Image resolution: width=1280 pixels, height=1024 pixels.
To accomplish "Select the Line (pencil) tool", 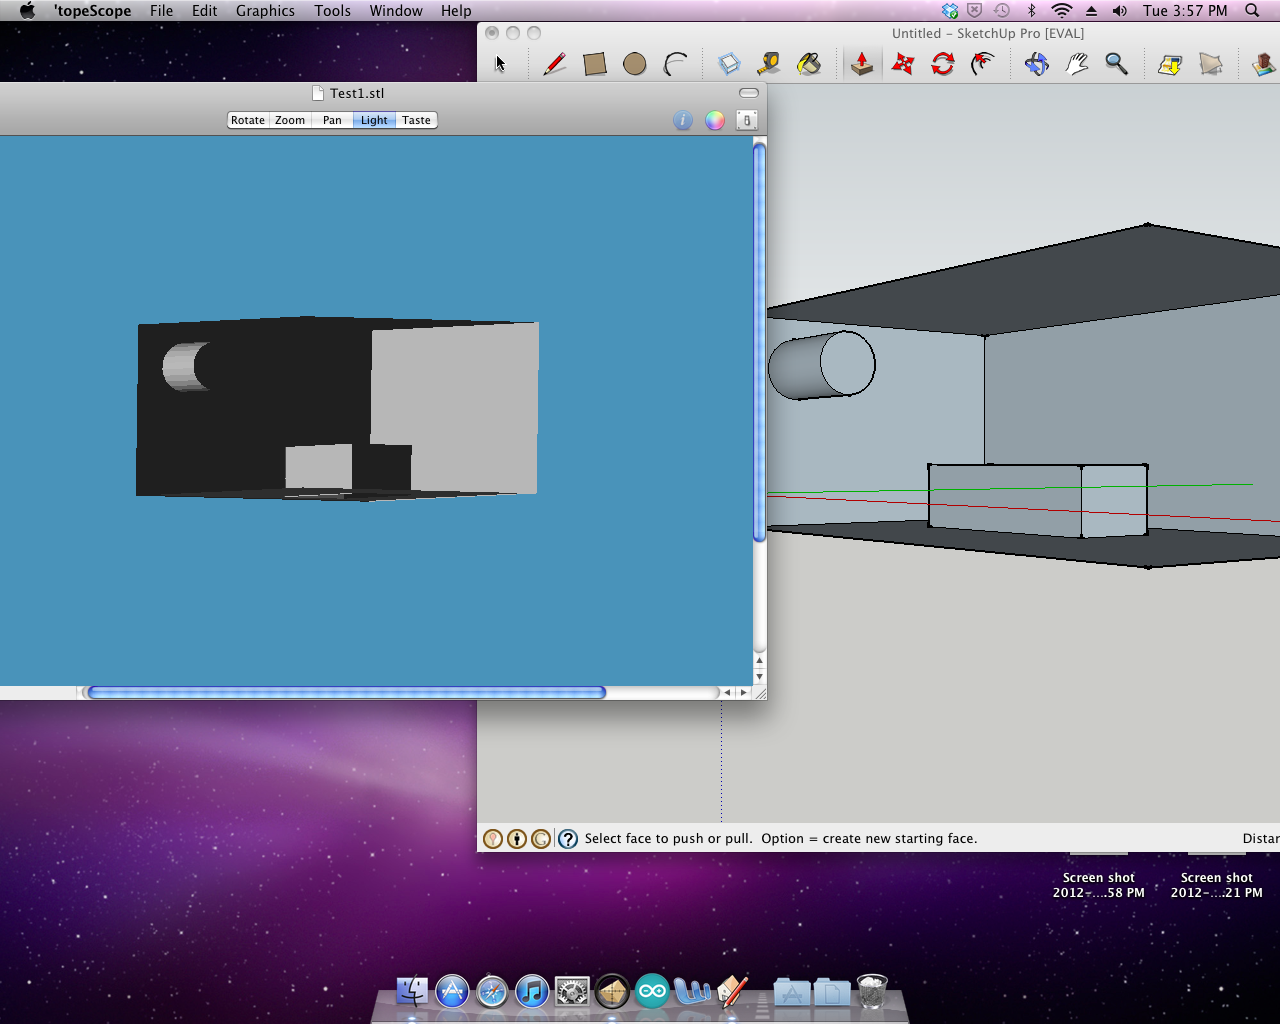I will point(553,63).
